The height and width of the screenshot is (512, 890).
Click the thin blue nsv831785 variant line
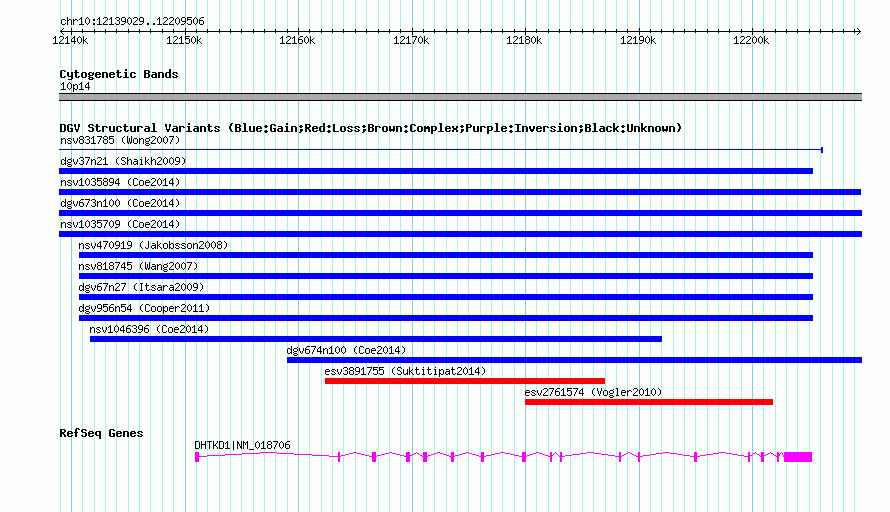click(441, 150)
